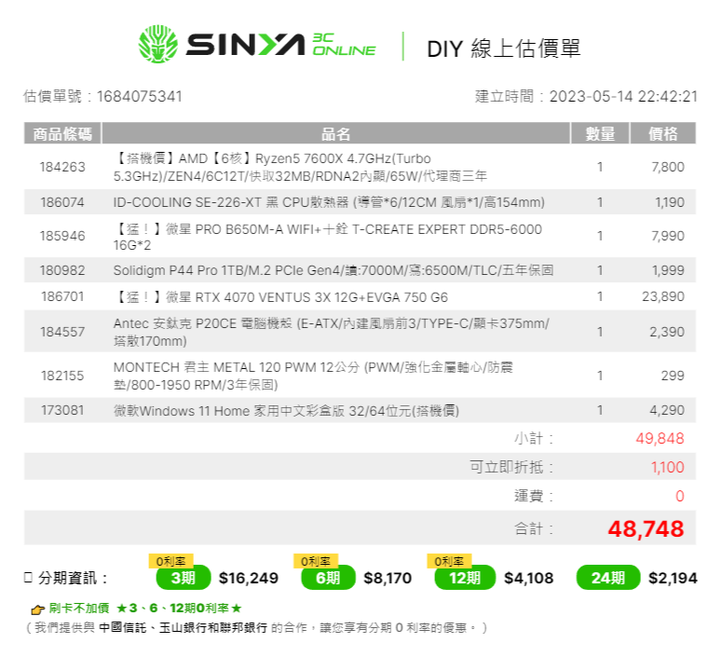Click barcode 185946
The height and width of the screenshot is (657, 720).
[62, 236]
